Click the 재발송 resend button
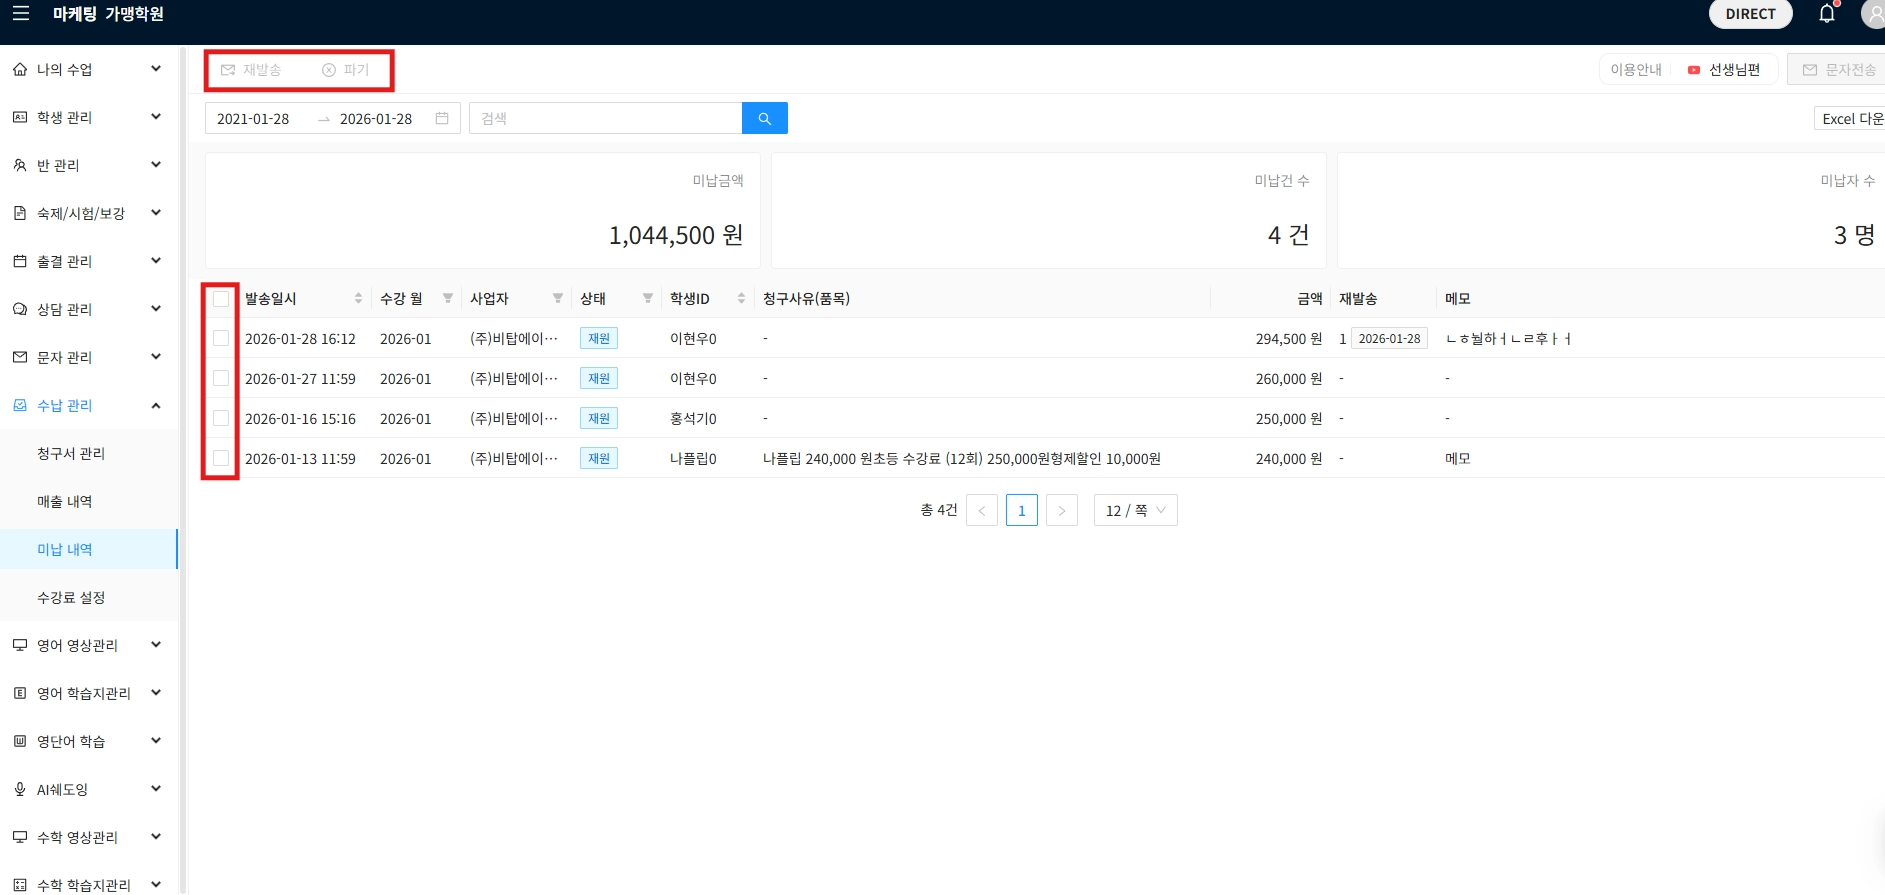This screenshot has height=895, width=1885. [252, 70]
